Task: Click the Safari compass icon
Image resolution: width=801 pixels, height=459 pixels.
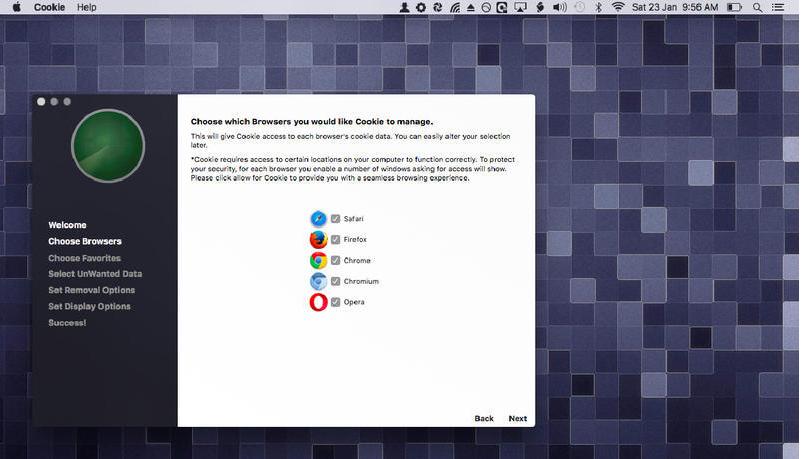Action: tap(318, 219)
